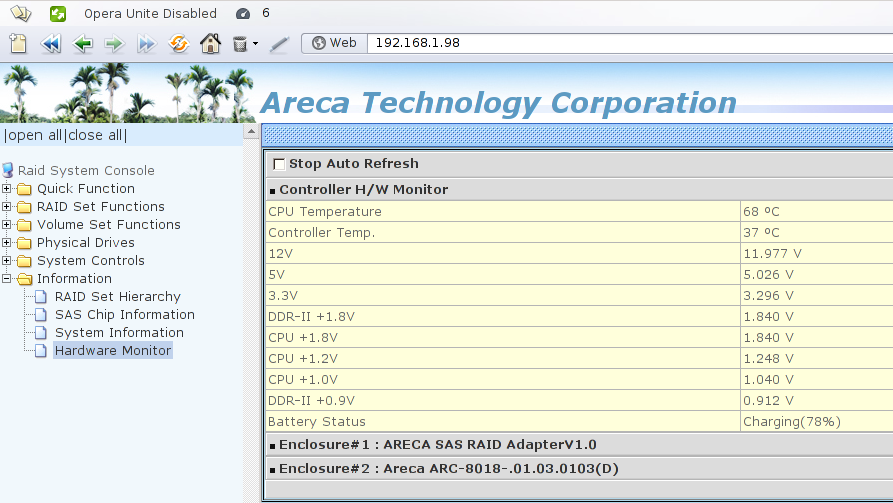Expand the Volume Set Functions node
The image size is (893, 503).
(6, 224)
